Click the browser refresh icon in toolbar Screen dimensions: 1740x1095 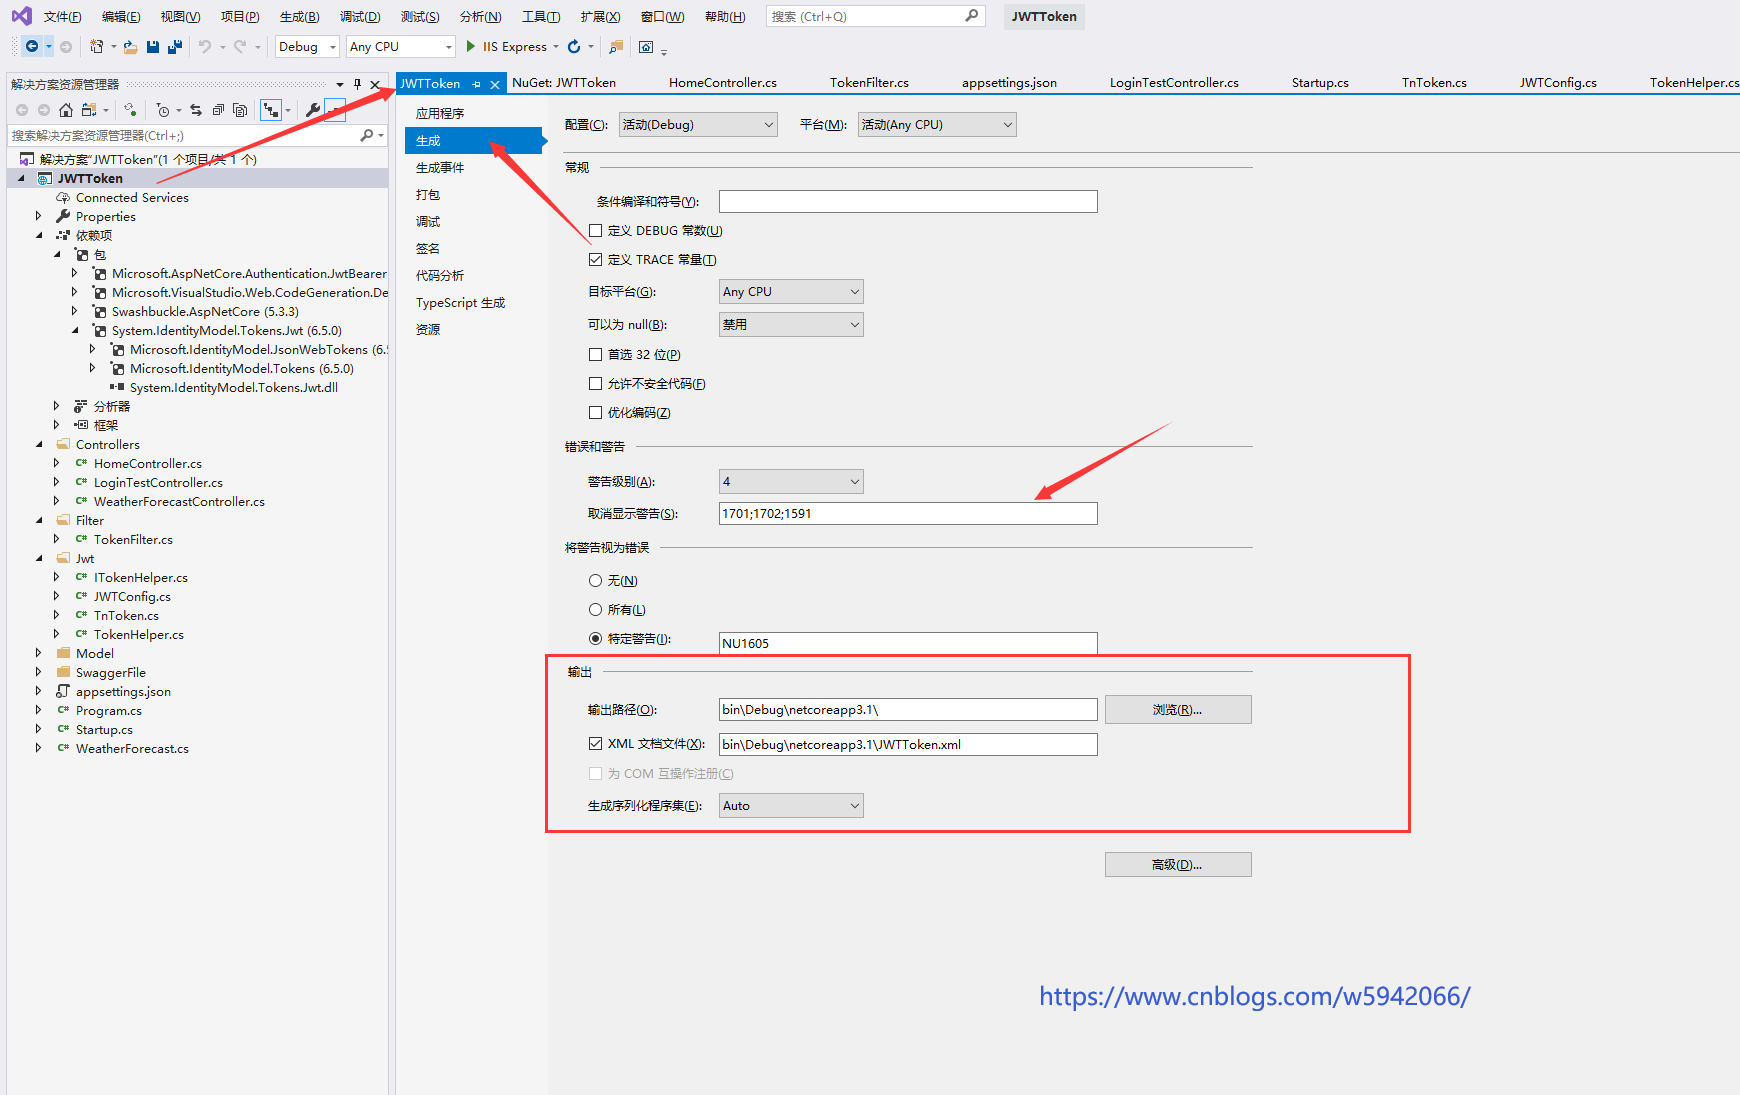[574, 47]
